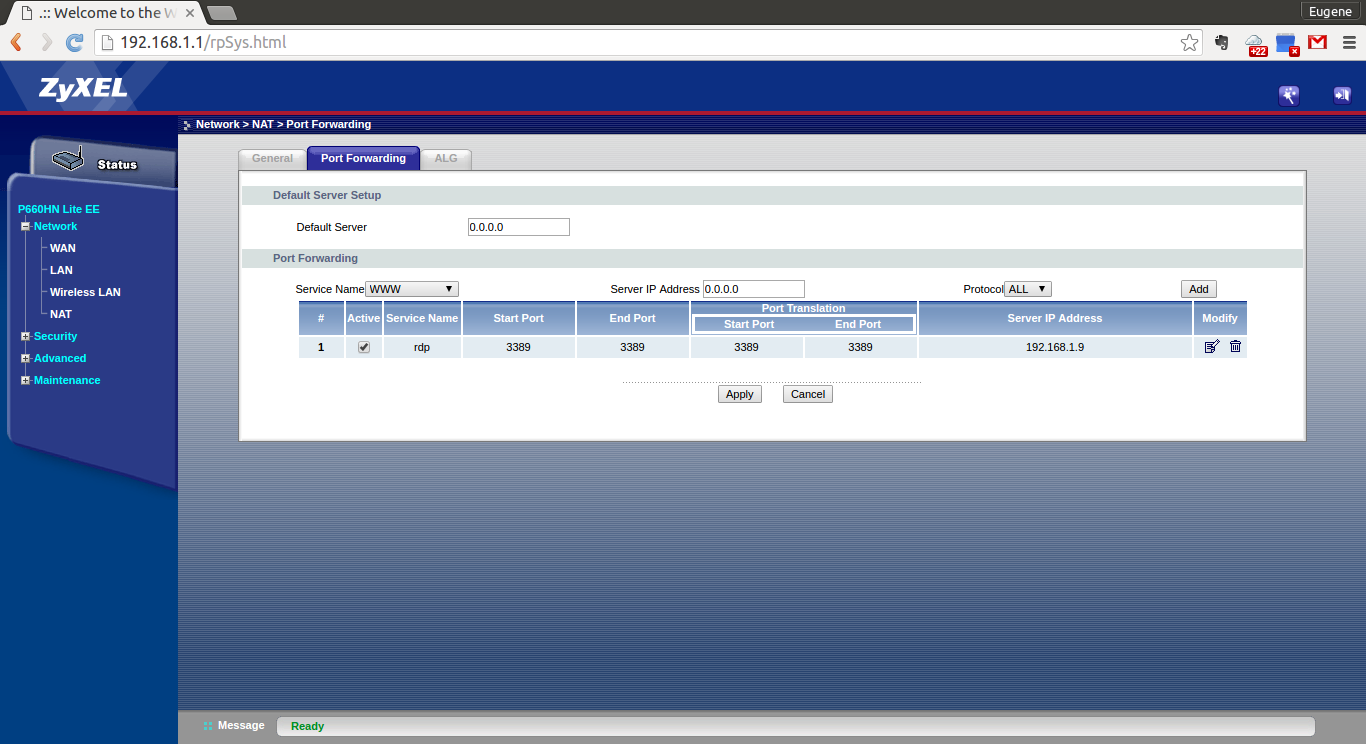Open the Gmail extension icon

(1318, 43)
